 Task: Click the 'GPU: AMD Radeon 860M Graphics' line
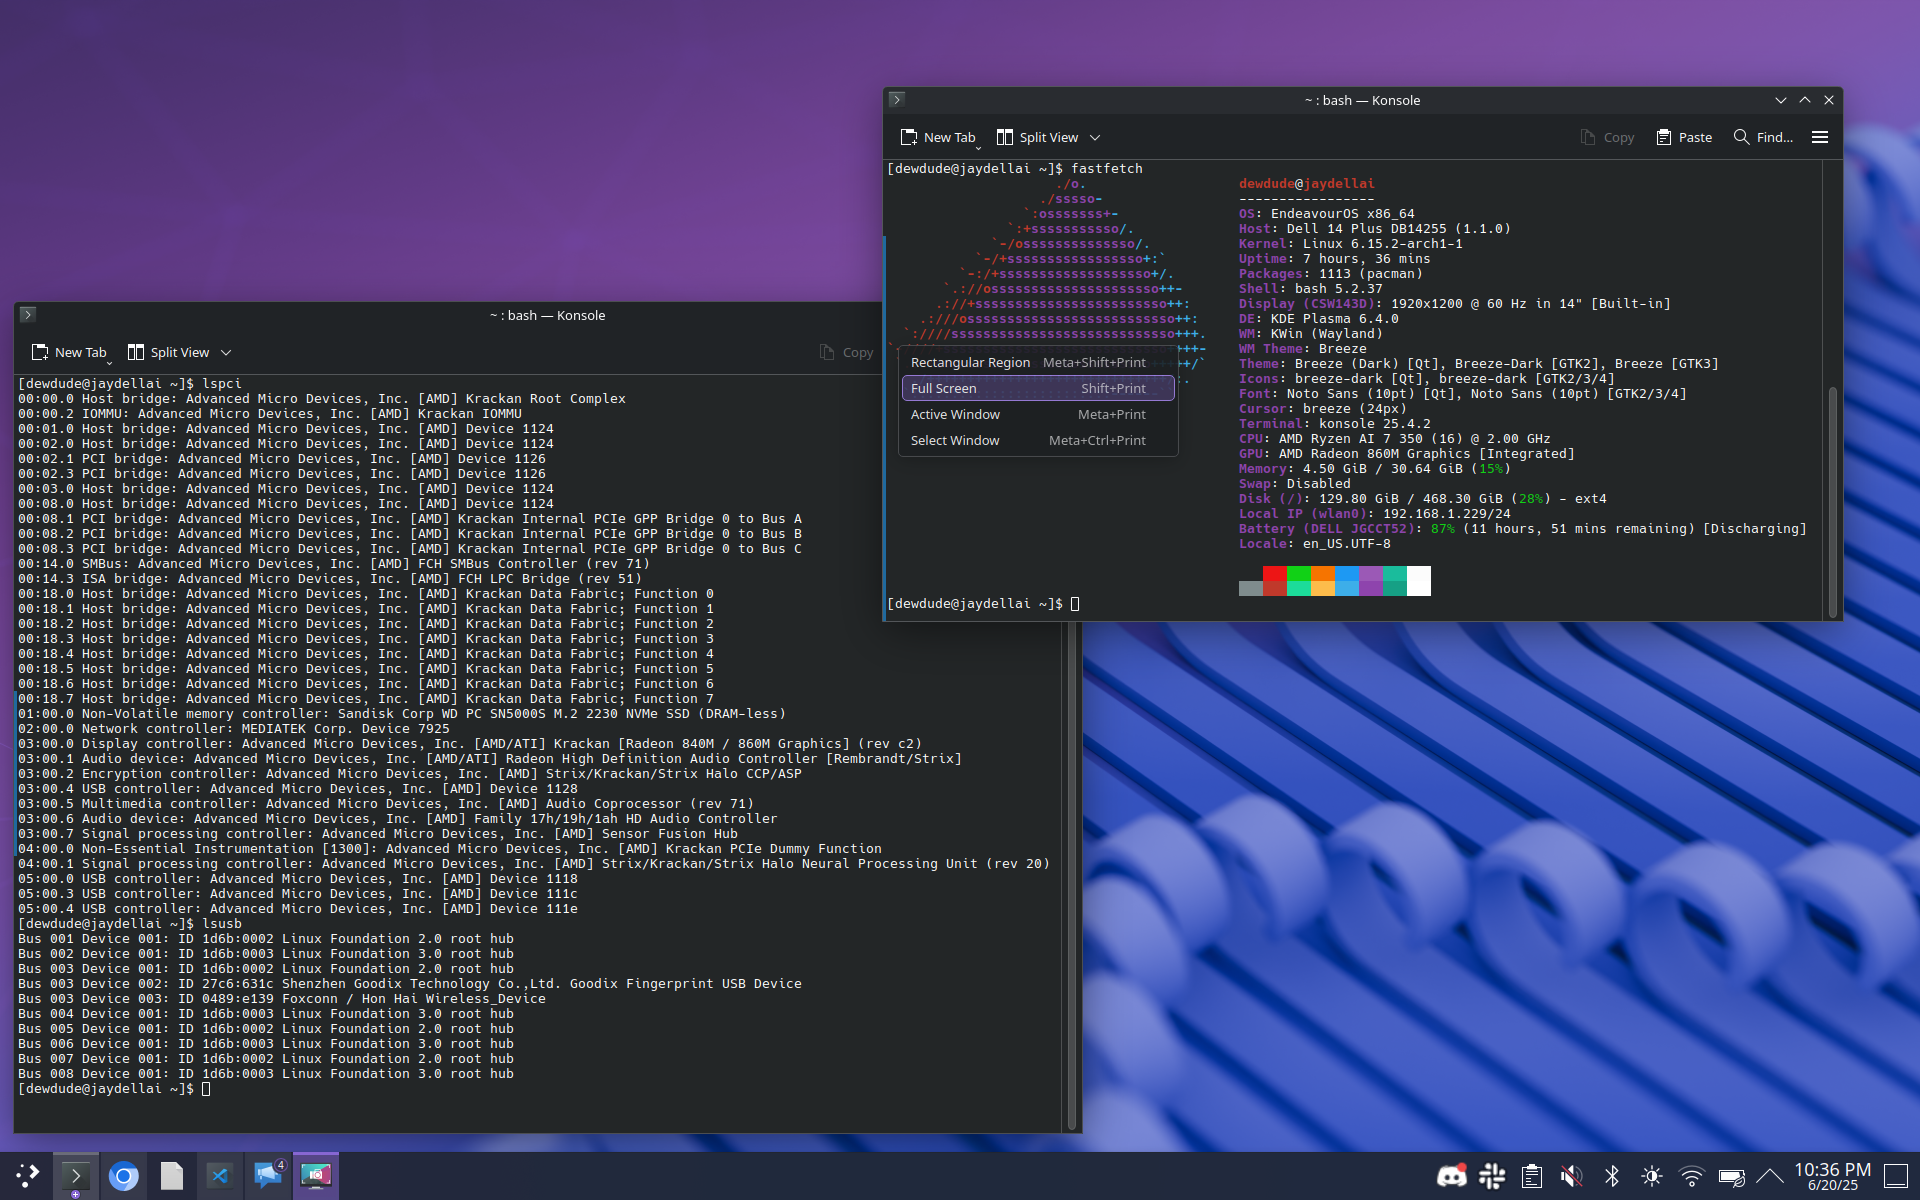pyautogui.click(x=1406, y=454)
